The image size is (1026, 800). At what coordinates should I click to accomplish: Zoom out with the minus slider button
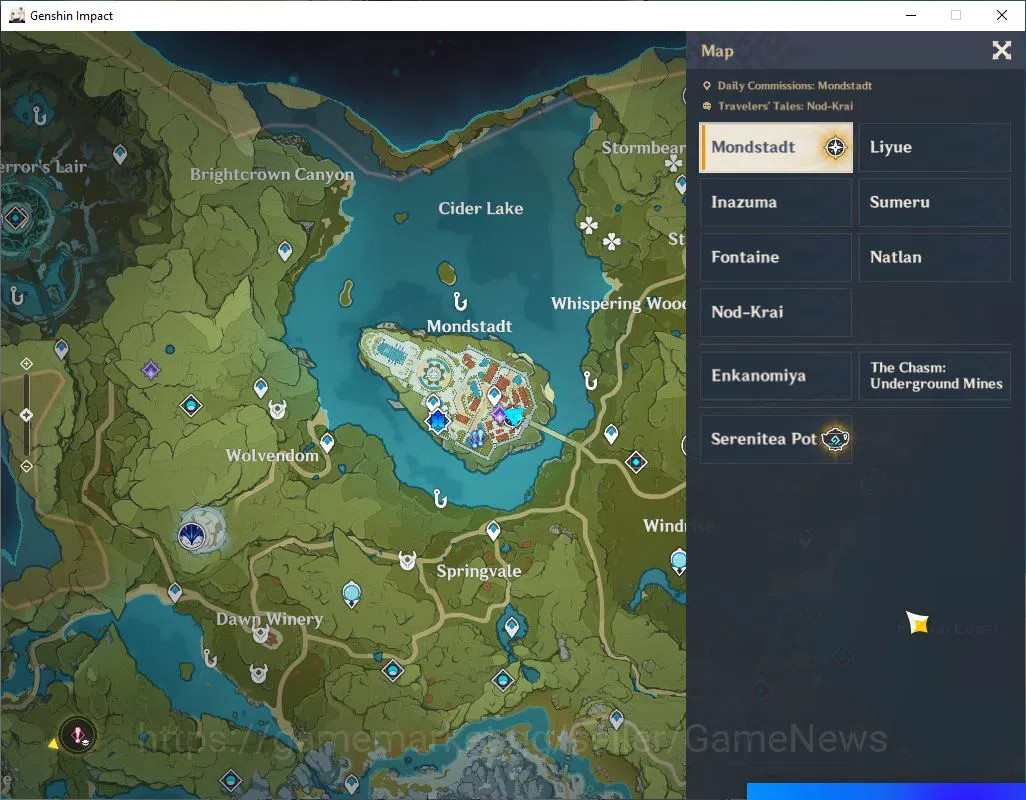[26, 466]
